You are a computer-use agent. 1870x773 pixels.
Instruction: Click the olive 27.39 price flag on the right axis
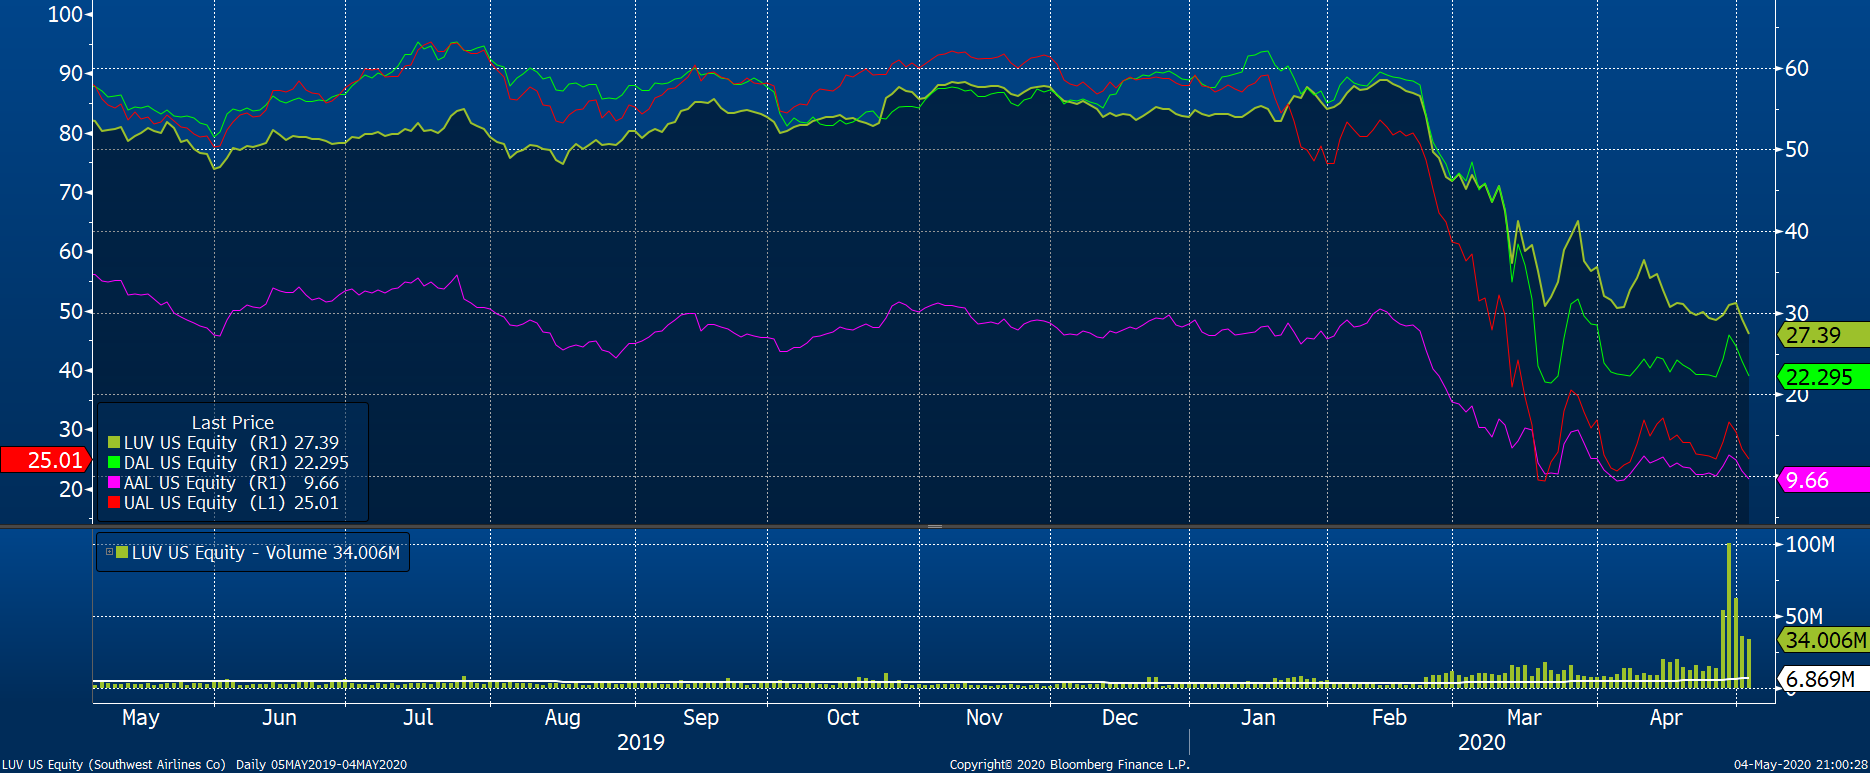tap(1823, 335)
